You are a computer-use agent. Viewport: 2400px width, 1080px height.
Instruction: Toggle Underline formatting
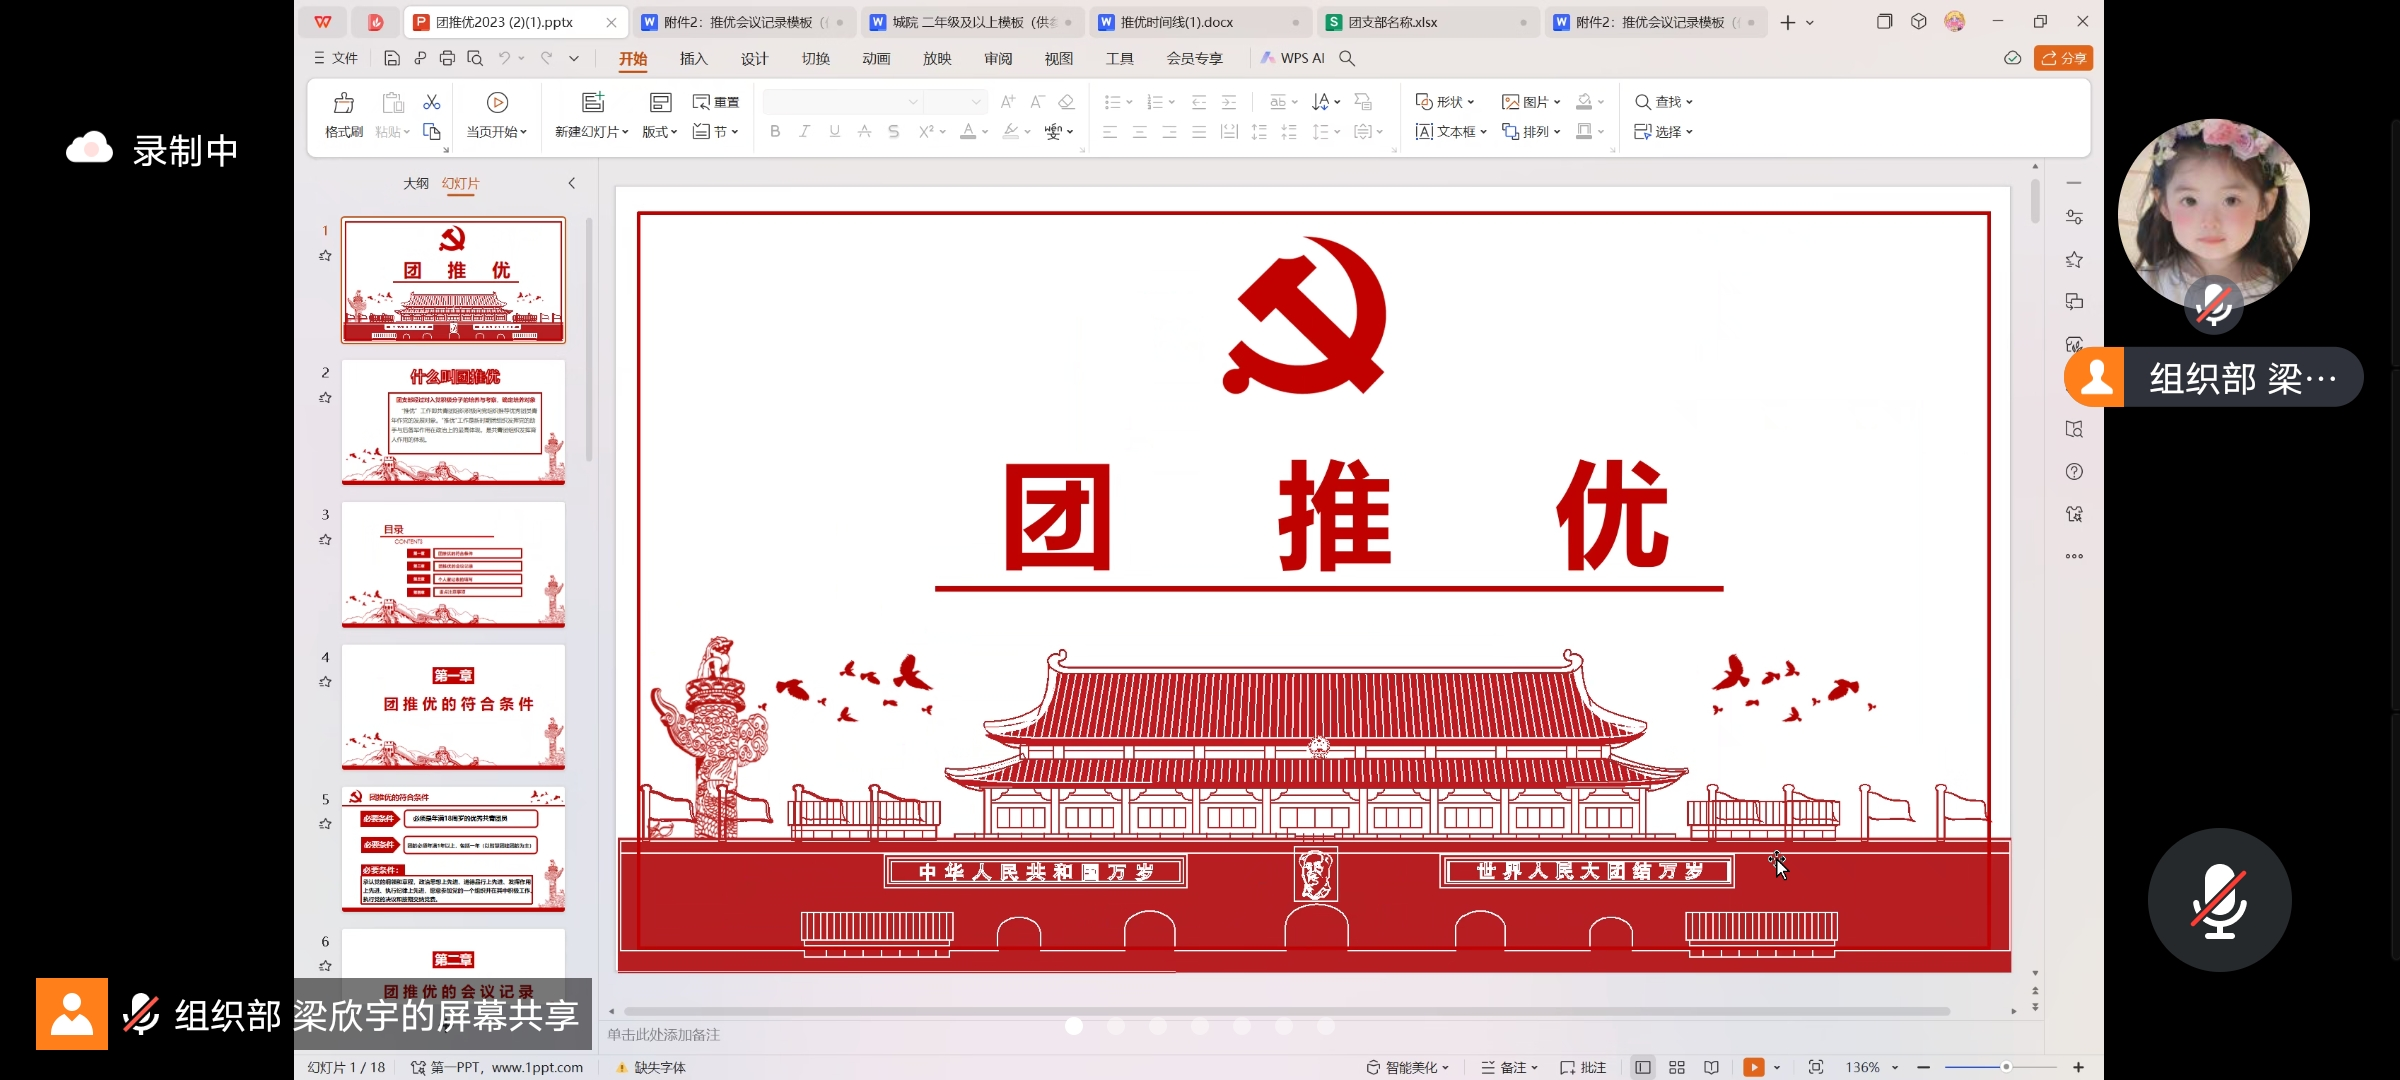point(835,131)
